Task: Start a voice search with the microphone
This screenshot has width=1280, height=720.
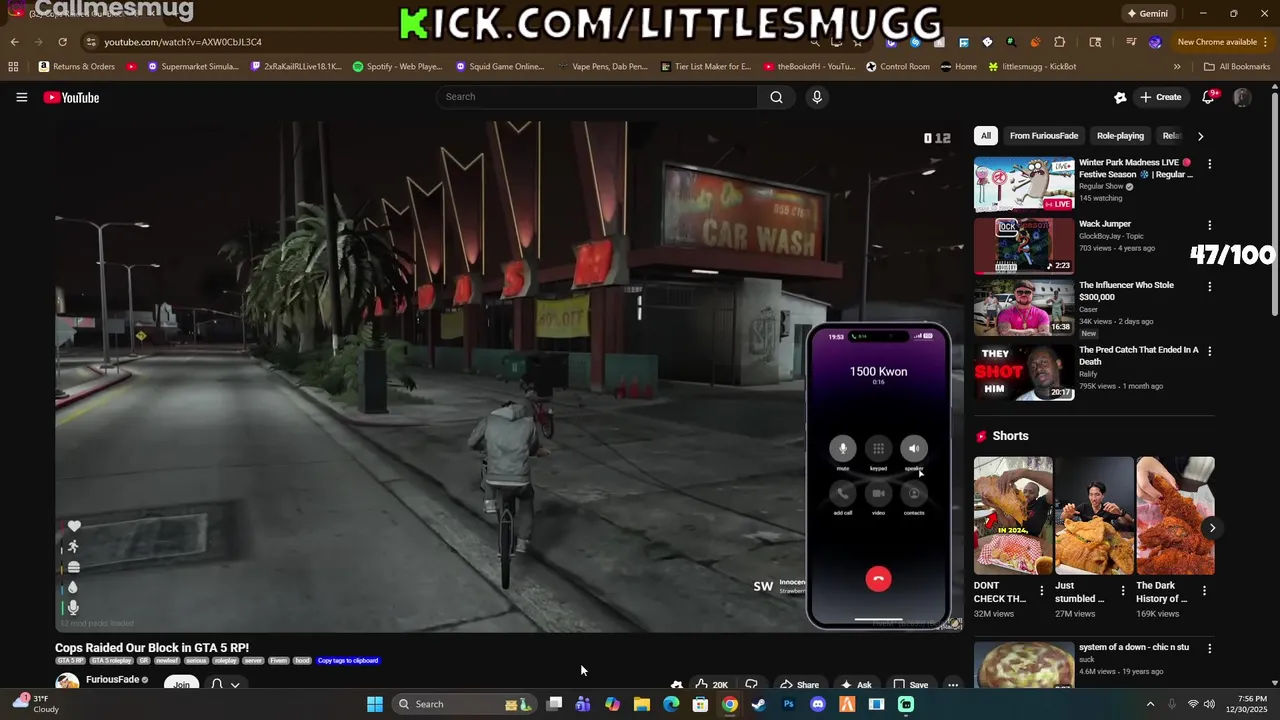Action: point(817,97)
